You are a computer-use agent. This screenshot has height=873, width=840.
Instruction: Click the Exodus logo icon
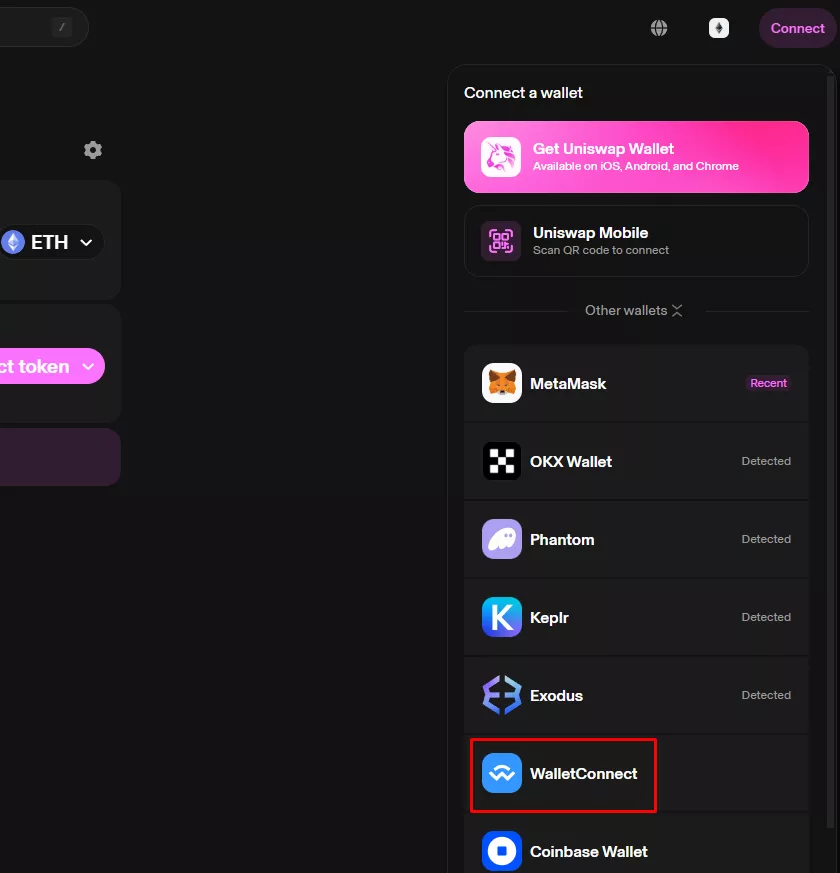pos(502,695)
